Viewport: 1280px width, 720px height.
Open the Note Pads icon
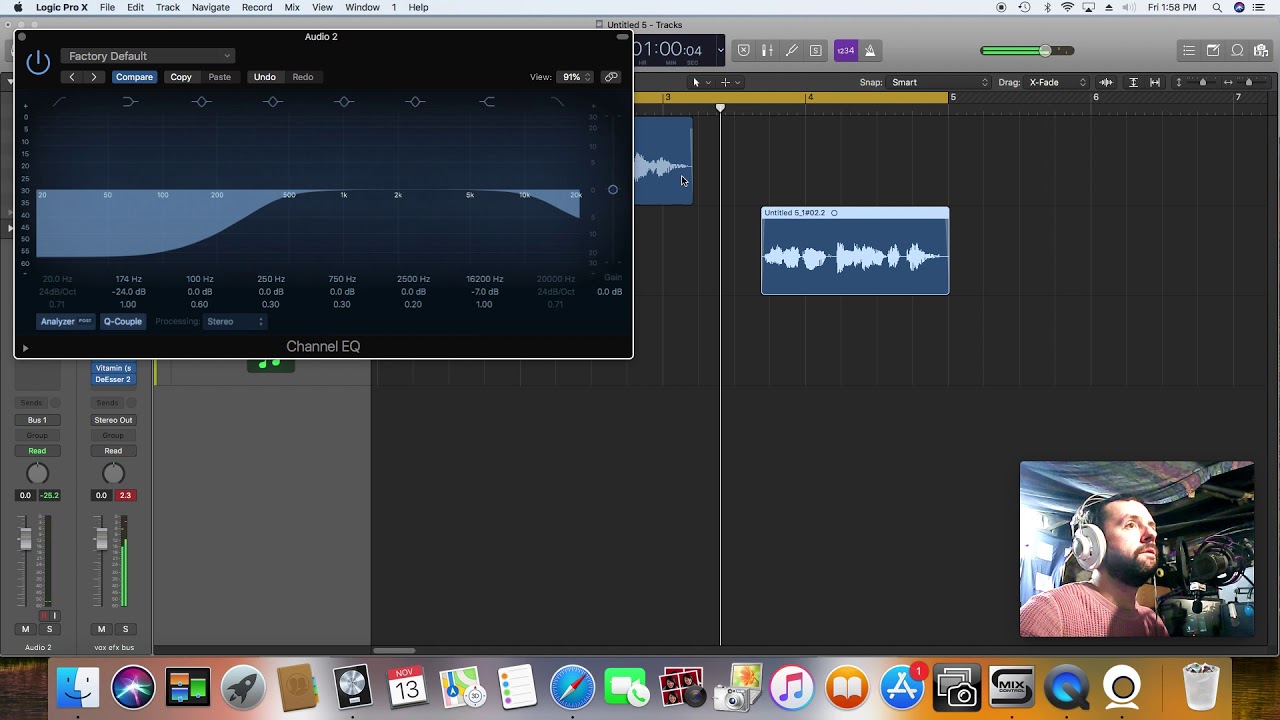click(x=1213, y=50)
